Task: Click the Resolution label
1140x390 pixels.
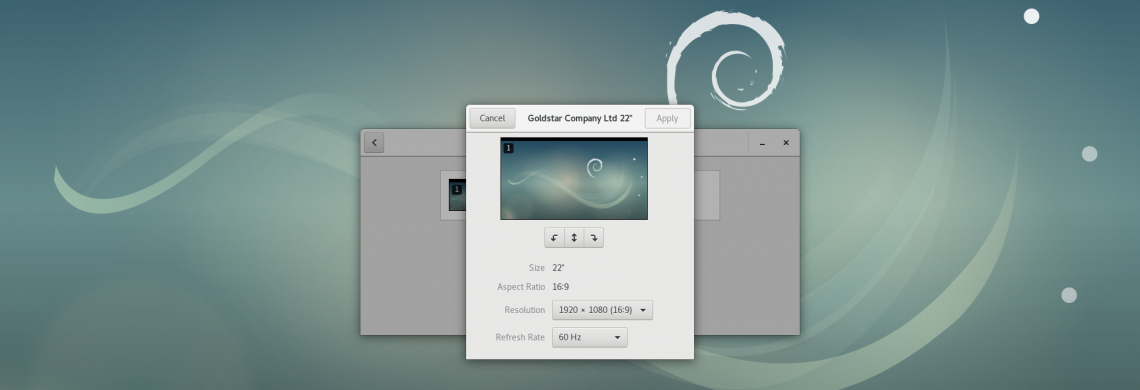Action: (x=524, y=310)
